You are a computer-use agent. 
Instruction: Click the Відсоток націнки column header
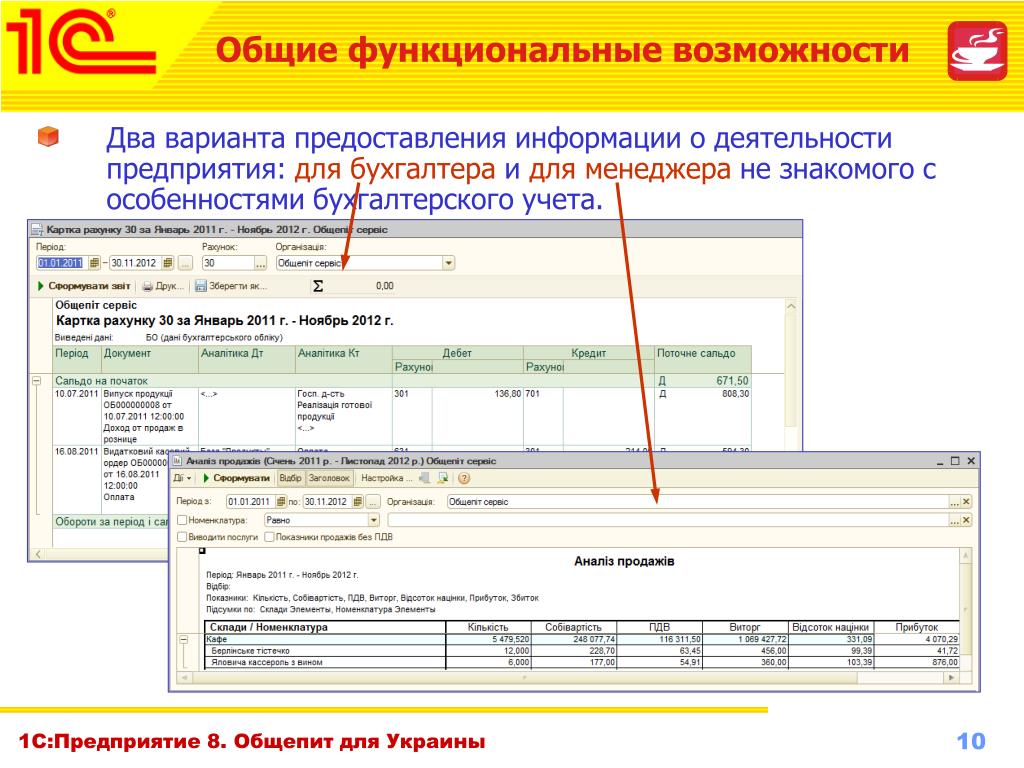831,627
